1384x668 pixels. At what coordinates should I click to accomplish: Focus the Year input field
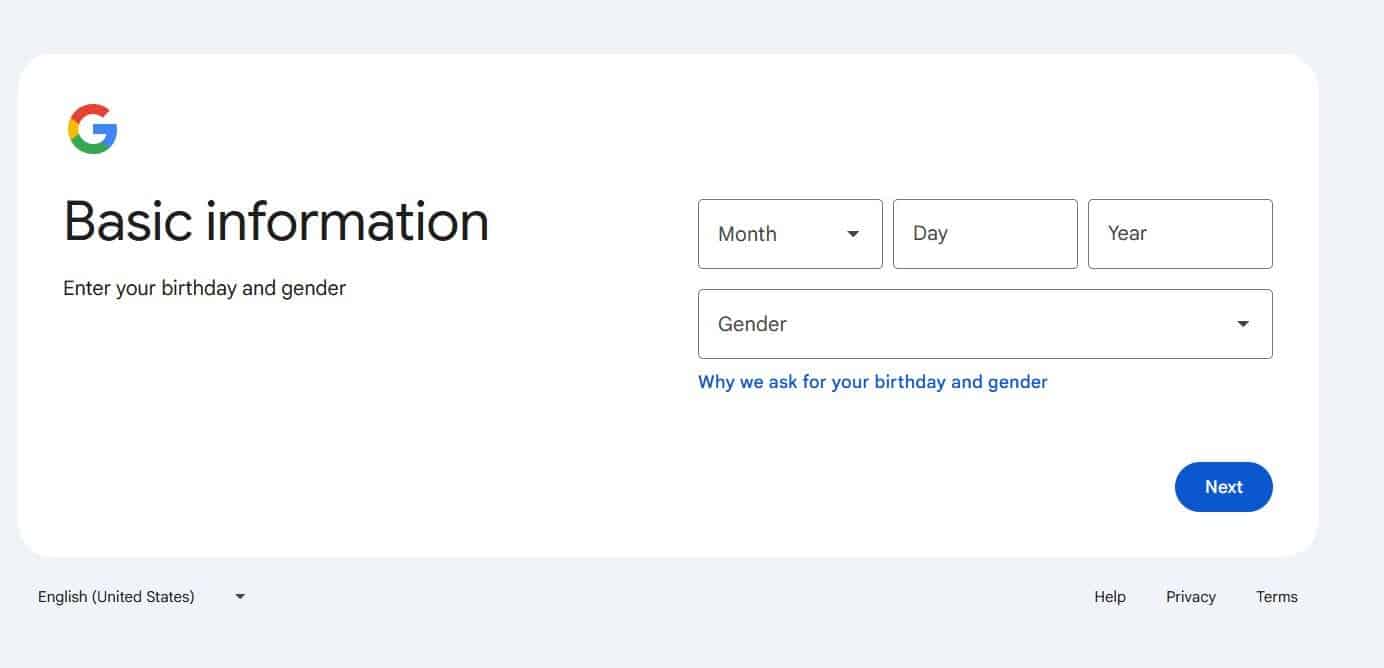click(1180, 234)
